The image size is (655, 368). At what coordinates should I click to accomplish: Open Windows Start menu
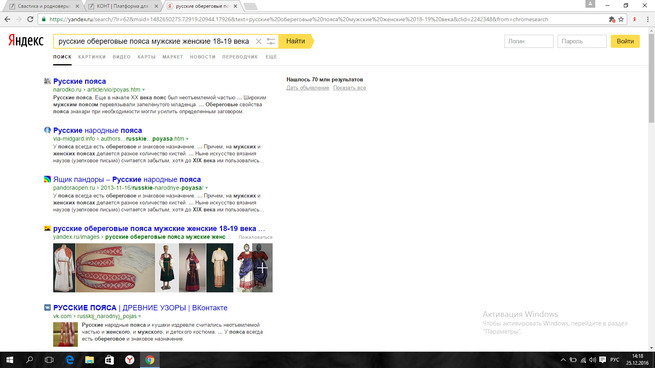(x=10, y=360)
